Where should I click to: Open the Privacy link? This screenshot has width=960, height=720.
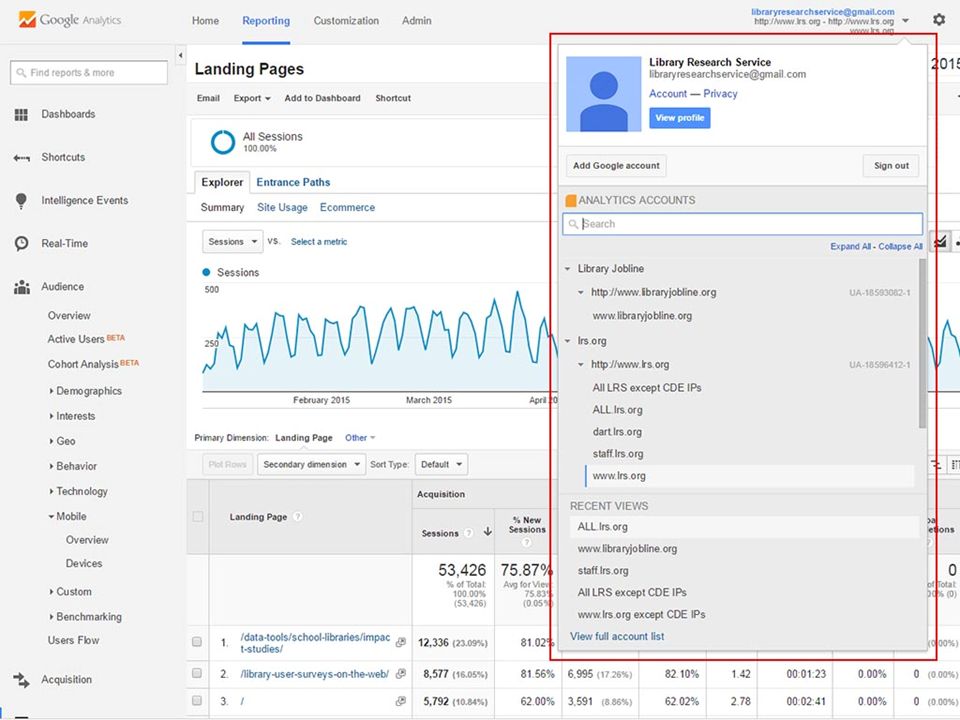tap(720, 94)
